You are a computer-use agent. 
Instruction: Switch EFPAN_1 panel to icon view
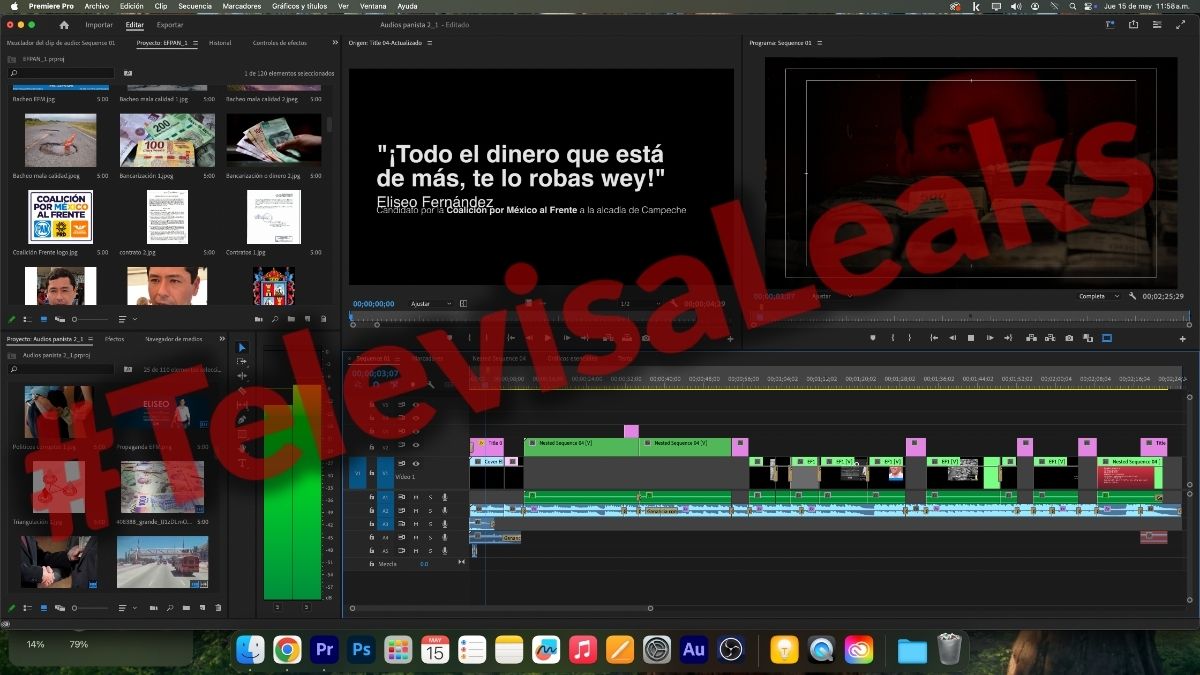pyautogui.click(x=43, y=319)
